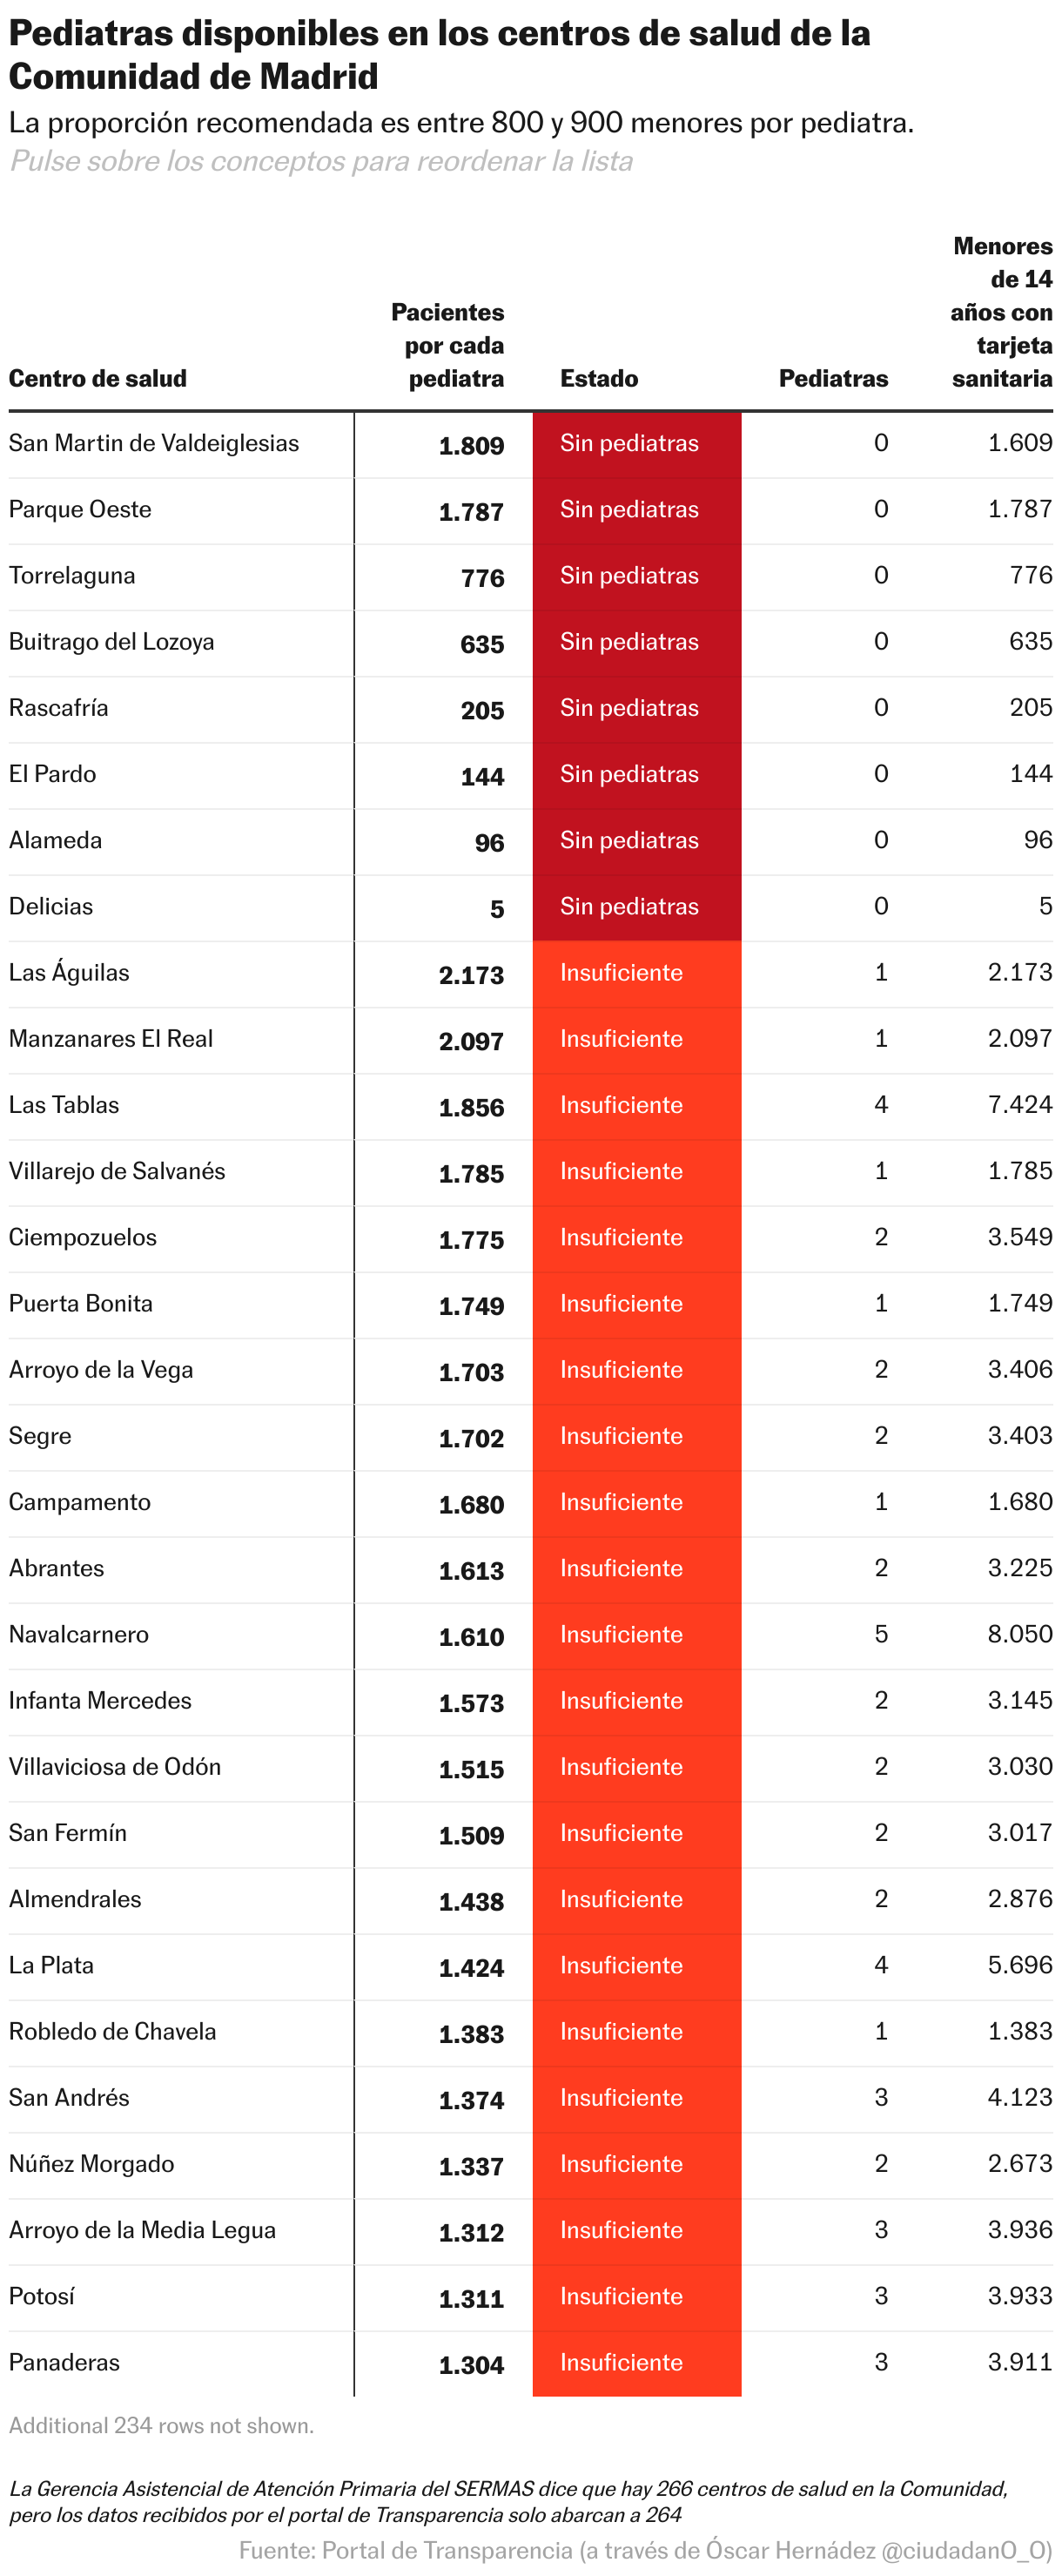The image size is (1062, 2576).
Task: Click the Villaviciosa de Odón row name
Action: point(115,1767)
